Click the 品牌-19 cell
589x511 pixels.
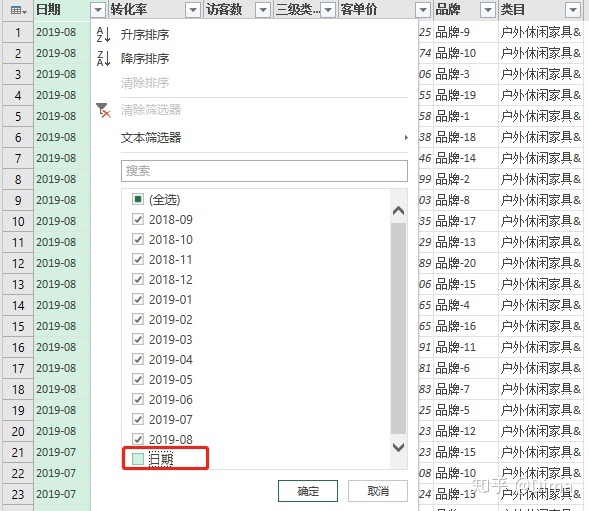465,95
